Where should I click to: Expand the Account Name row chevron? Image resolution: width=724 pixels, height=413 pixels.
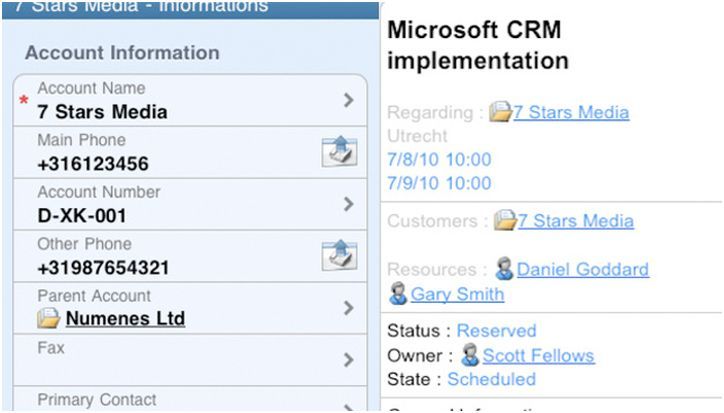[348, 100]
